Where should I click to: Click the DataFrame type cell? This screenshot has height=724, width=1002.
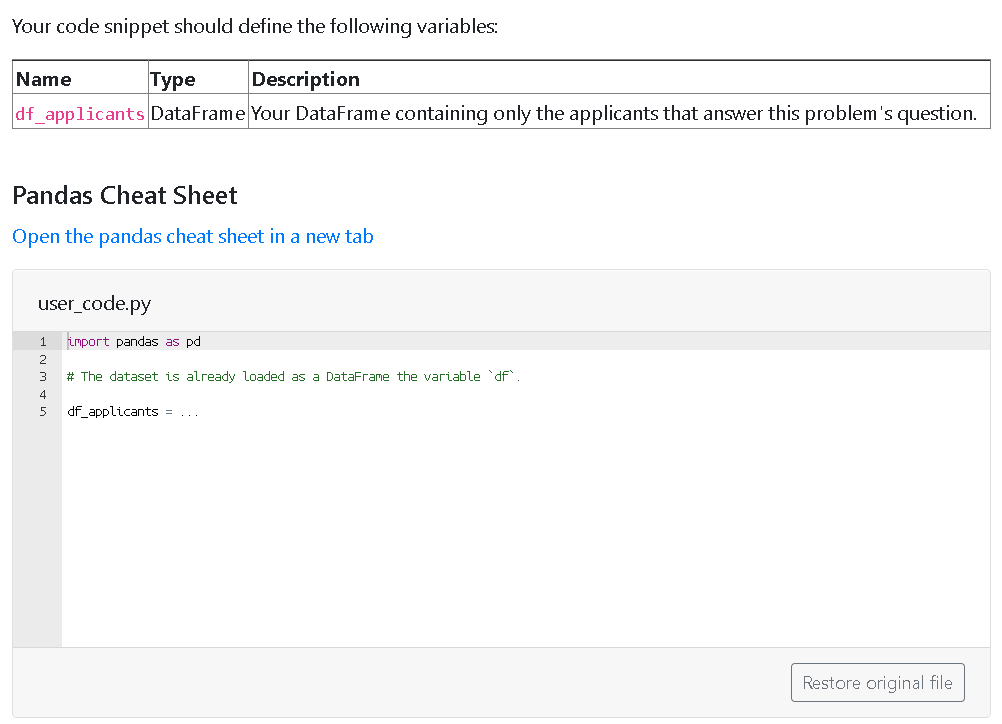(x=197, y=113)
